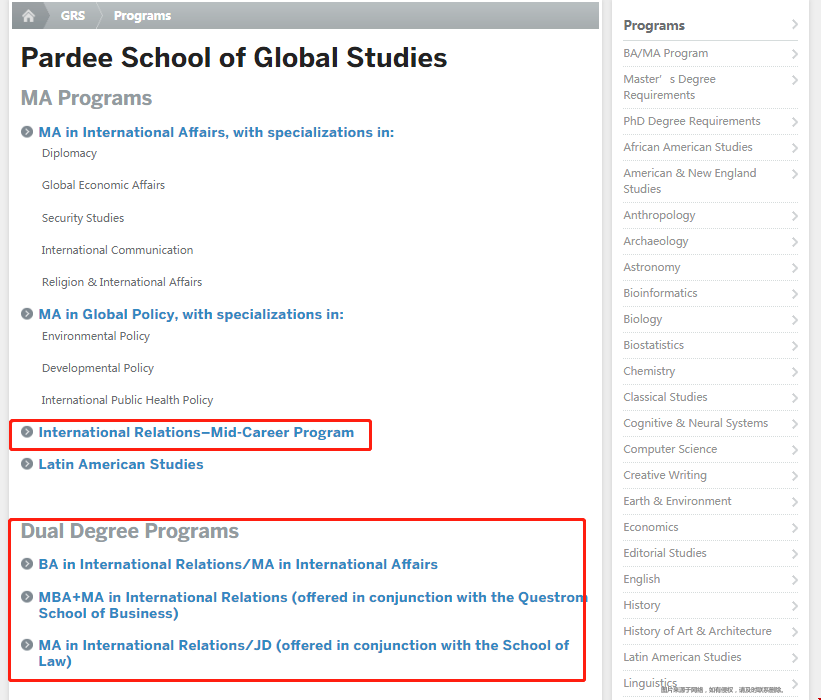This screenshot has width=821, height=700.
Task: Click bullet icon beside MA in Global Policy
Action: point(27,314)
